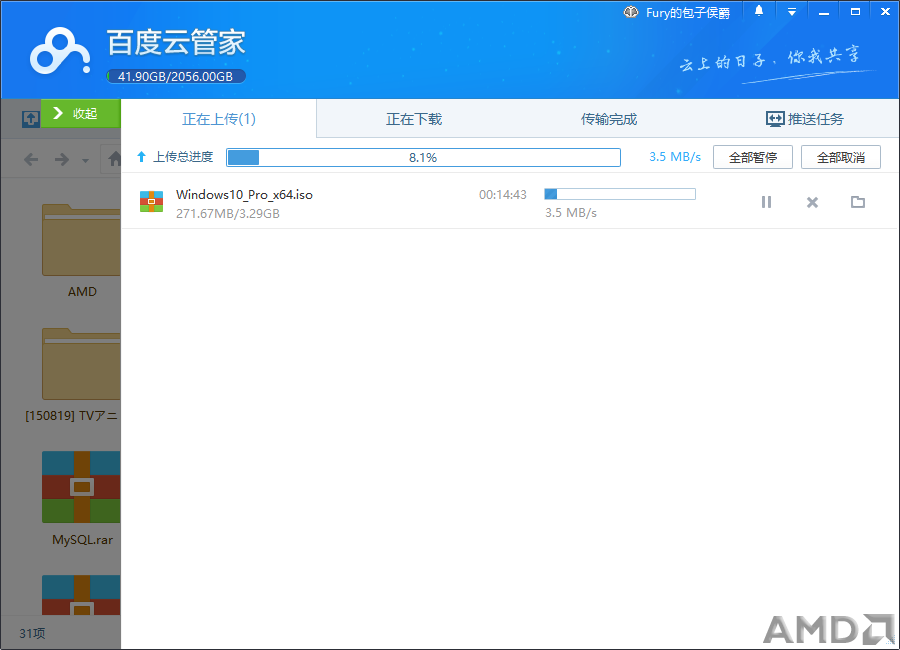The width and height of the screenshot is (900, 650).
Task: Open the notifications bell icon
Action: 759,11
